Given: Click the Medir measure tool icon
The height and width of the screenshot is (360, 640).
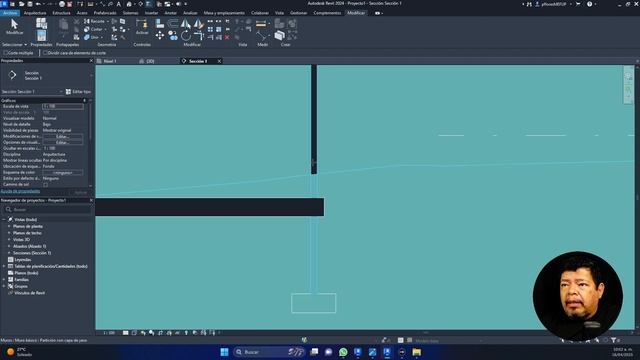Looking at the screenshot, I should coord(261,36).
